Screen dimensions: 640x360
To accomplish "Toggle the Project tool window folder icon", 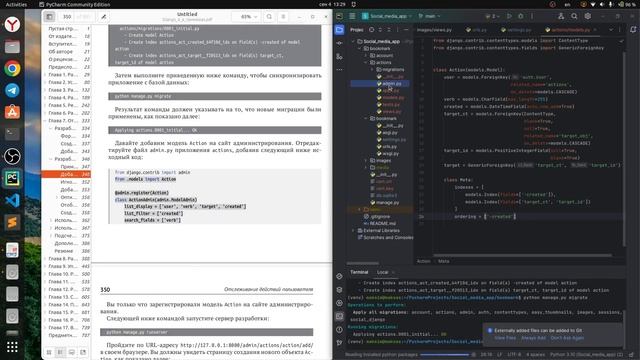I will pos(339,30).
